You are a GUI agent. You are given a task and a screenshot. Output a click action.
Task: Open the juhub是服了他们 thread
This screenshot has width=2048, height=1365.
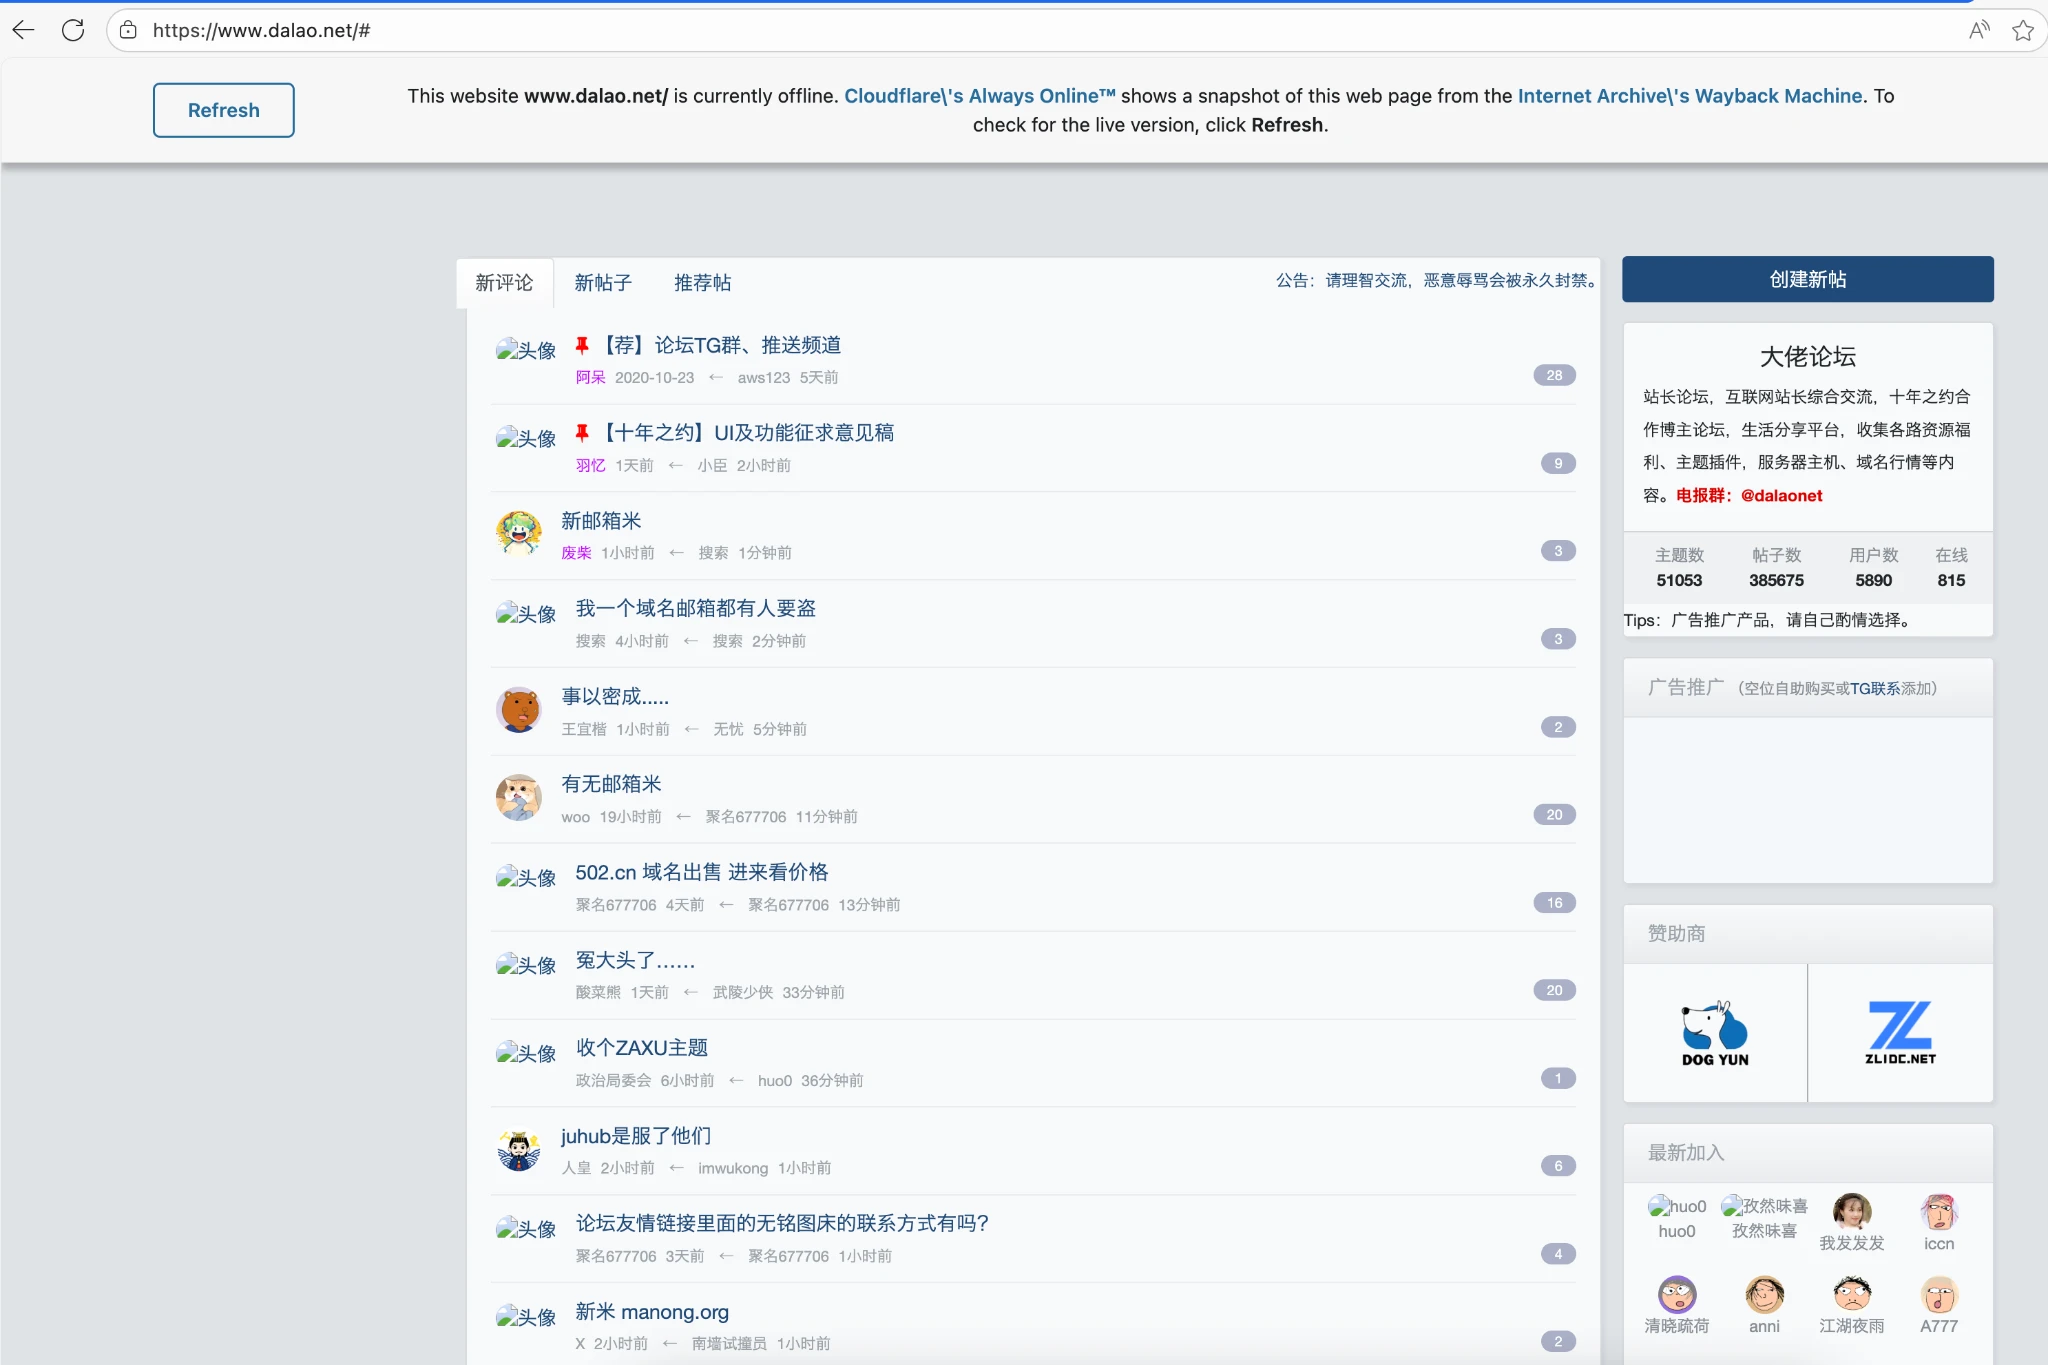click(636, 1136)
